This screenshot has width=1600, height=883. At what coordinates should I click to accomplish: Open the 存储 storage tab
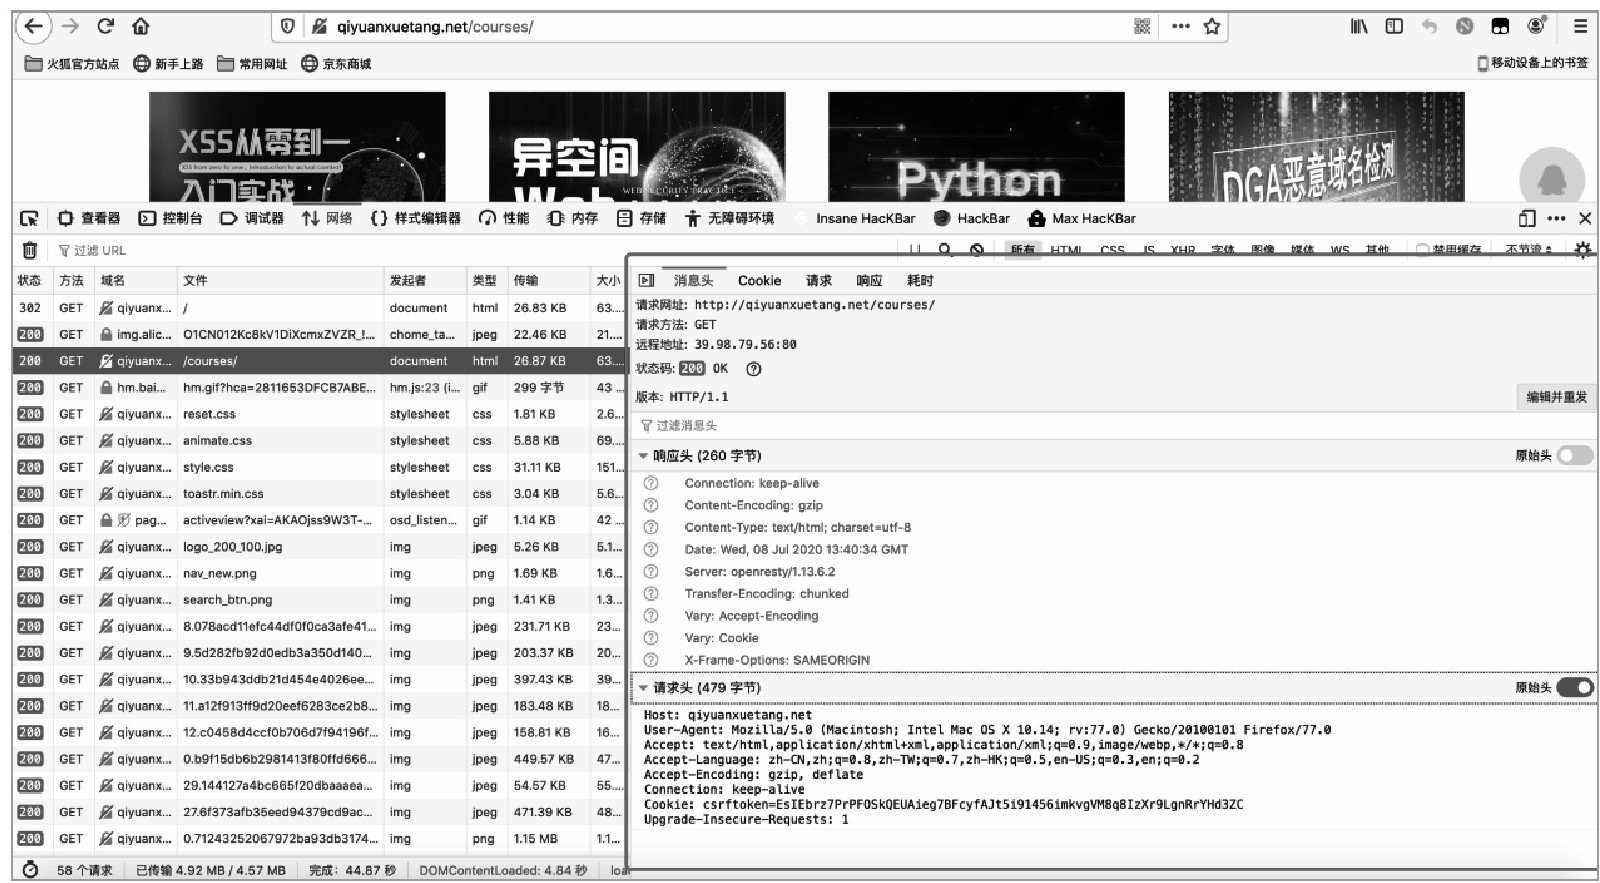(641, 218)
